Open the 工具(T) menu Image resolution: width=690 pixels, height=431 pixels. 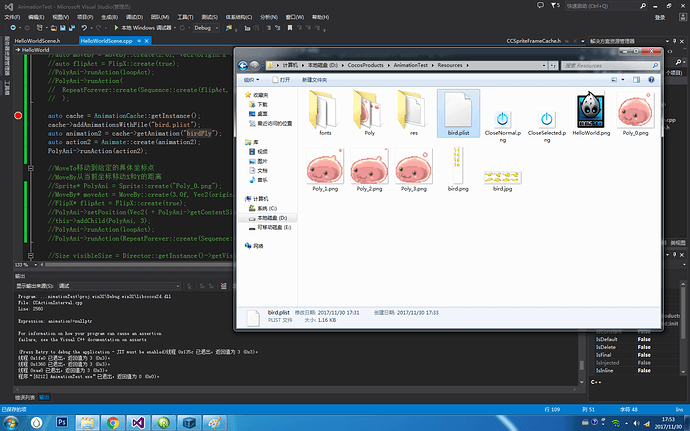point(185,17)
